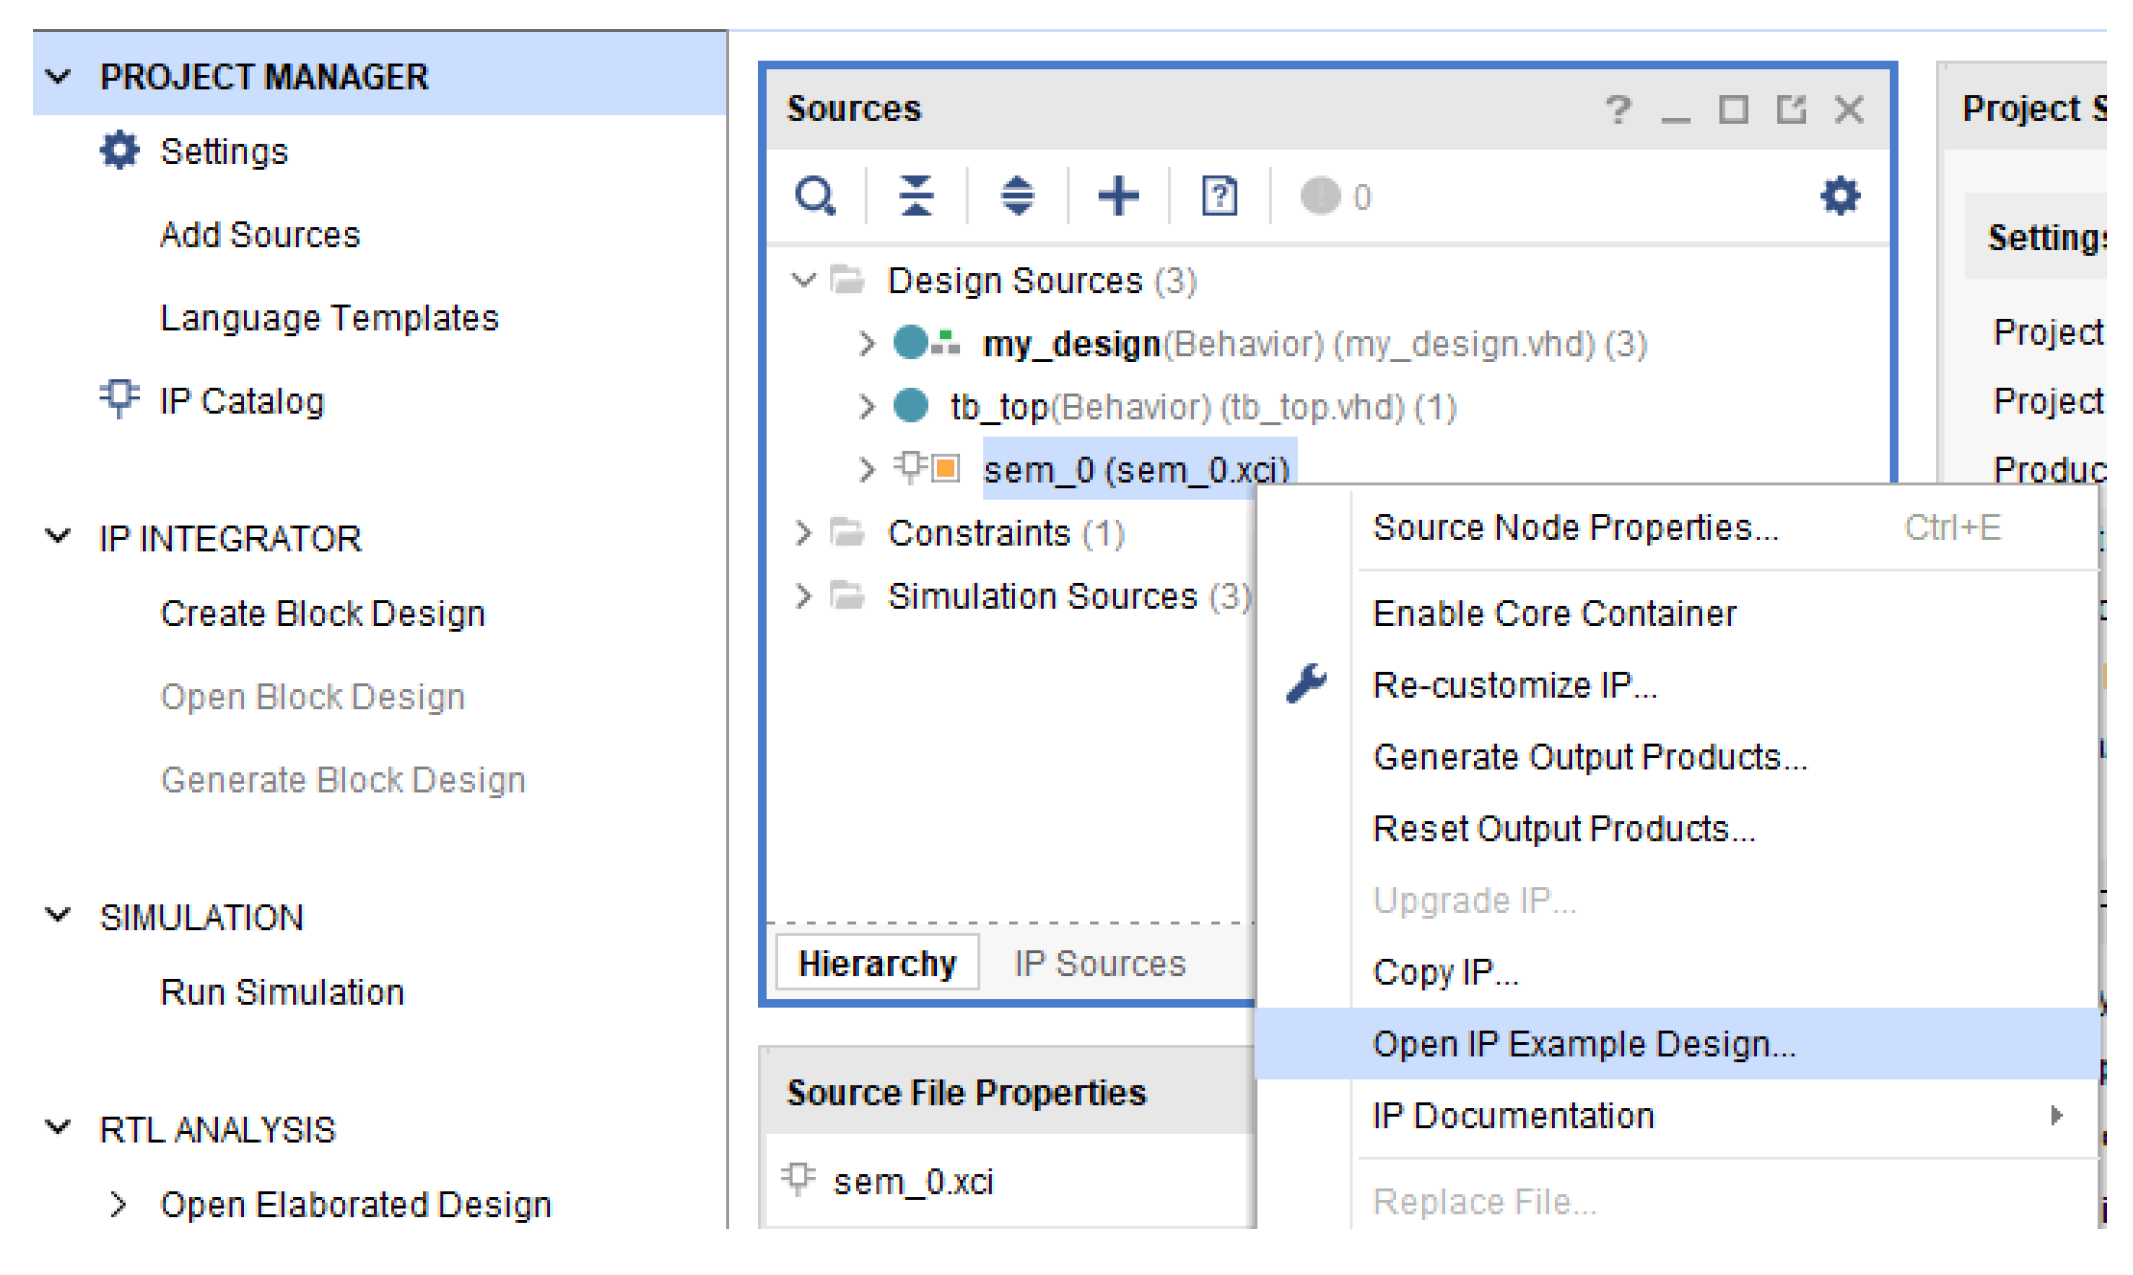The width and height of the screenshot is (2133, 1275).
Task: Open IP Catalog from Project Manager
Action: (241, 401)
